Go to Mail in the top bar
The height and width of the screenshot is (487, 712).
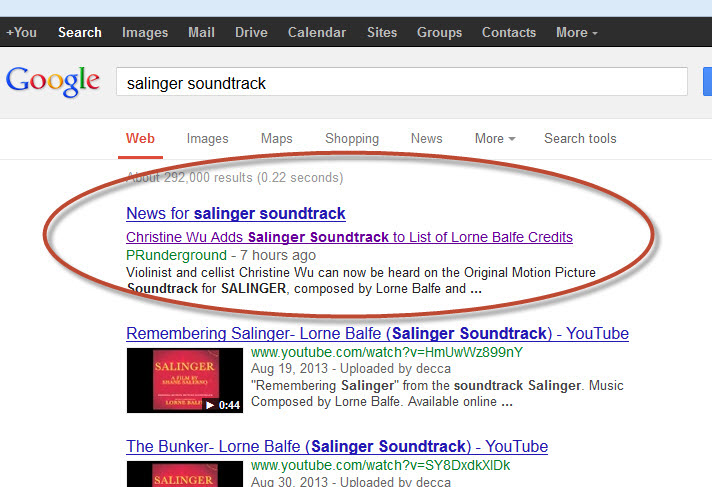click(x=201, y=32)
